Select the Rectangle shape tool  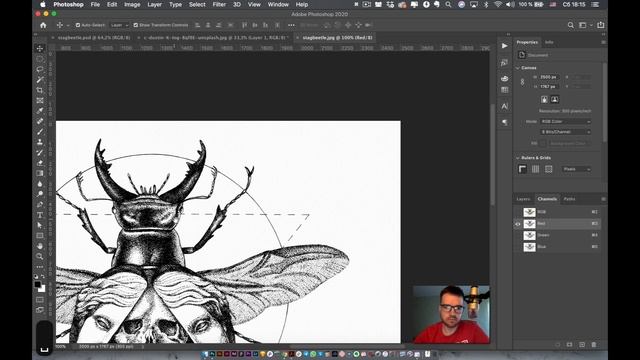click(40, 236)
